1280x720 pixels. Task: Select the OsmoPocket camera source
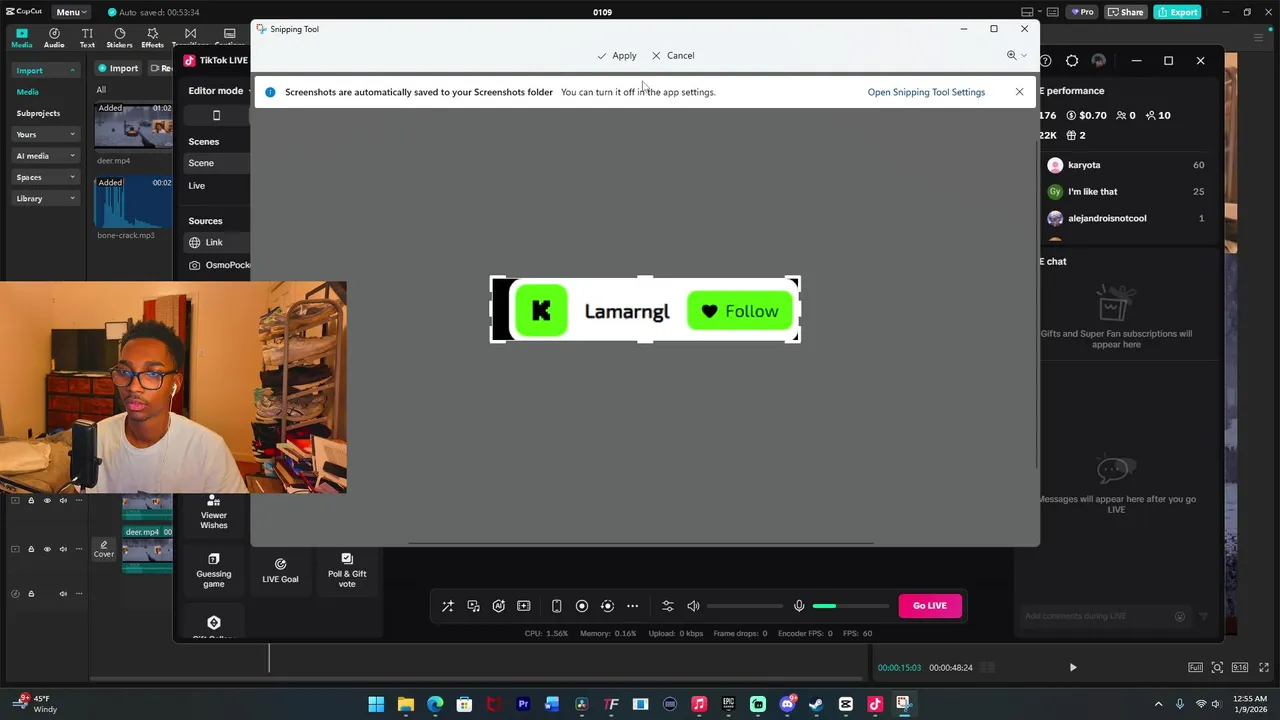coord(218,265)
